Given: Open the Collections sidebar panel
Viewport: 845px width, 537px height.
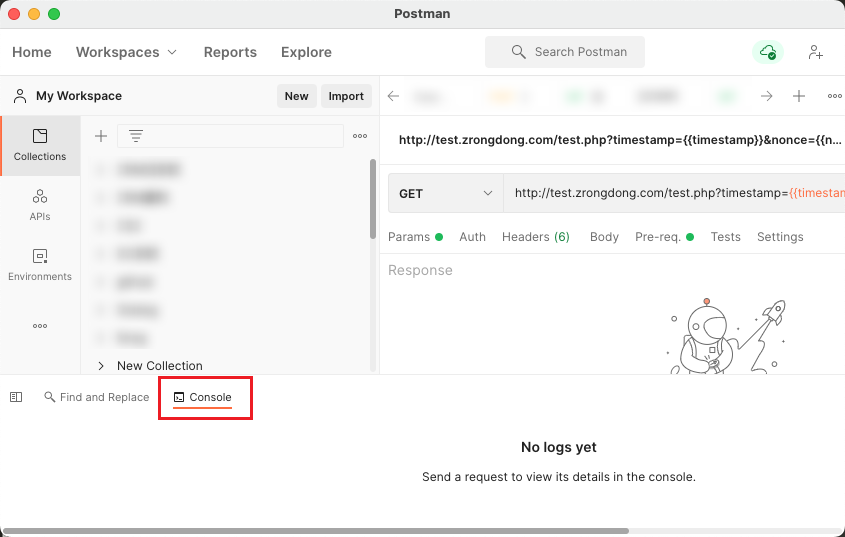Looking at the screenshot, I should click(x=40, y=146).
